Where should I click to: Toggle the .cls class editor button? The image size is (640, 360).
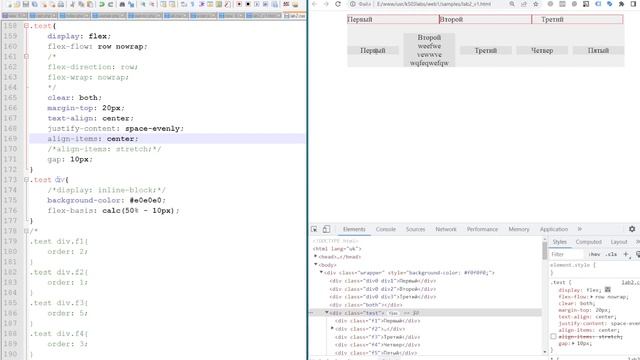[611, 254]
